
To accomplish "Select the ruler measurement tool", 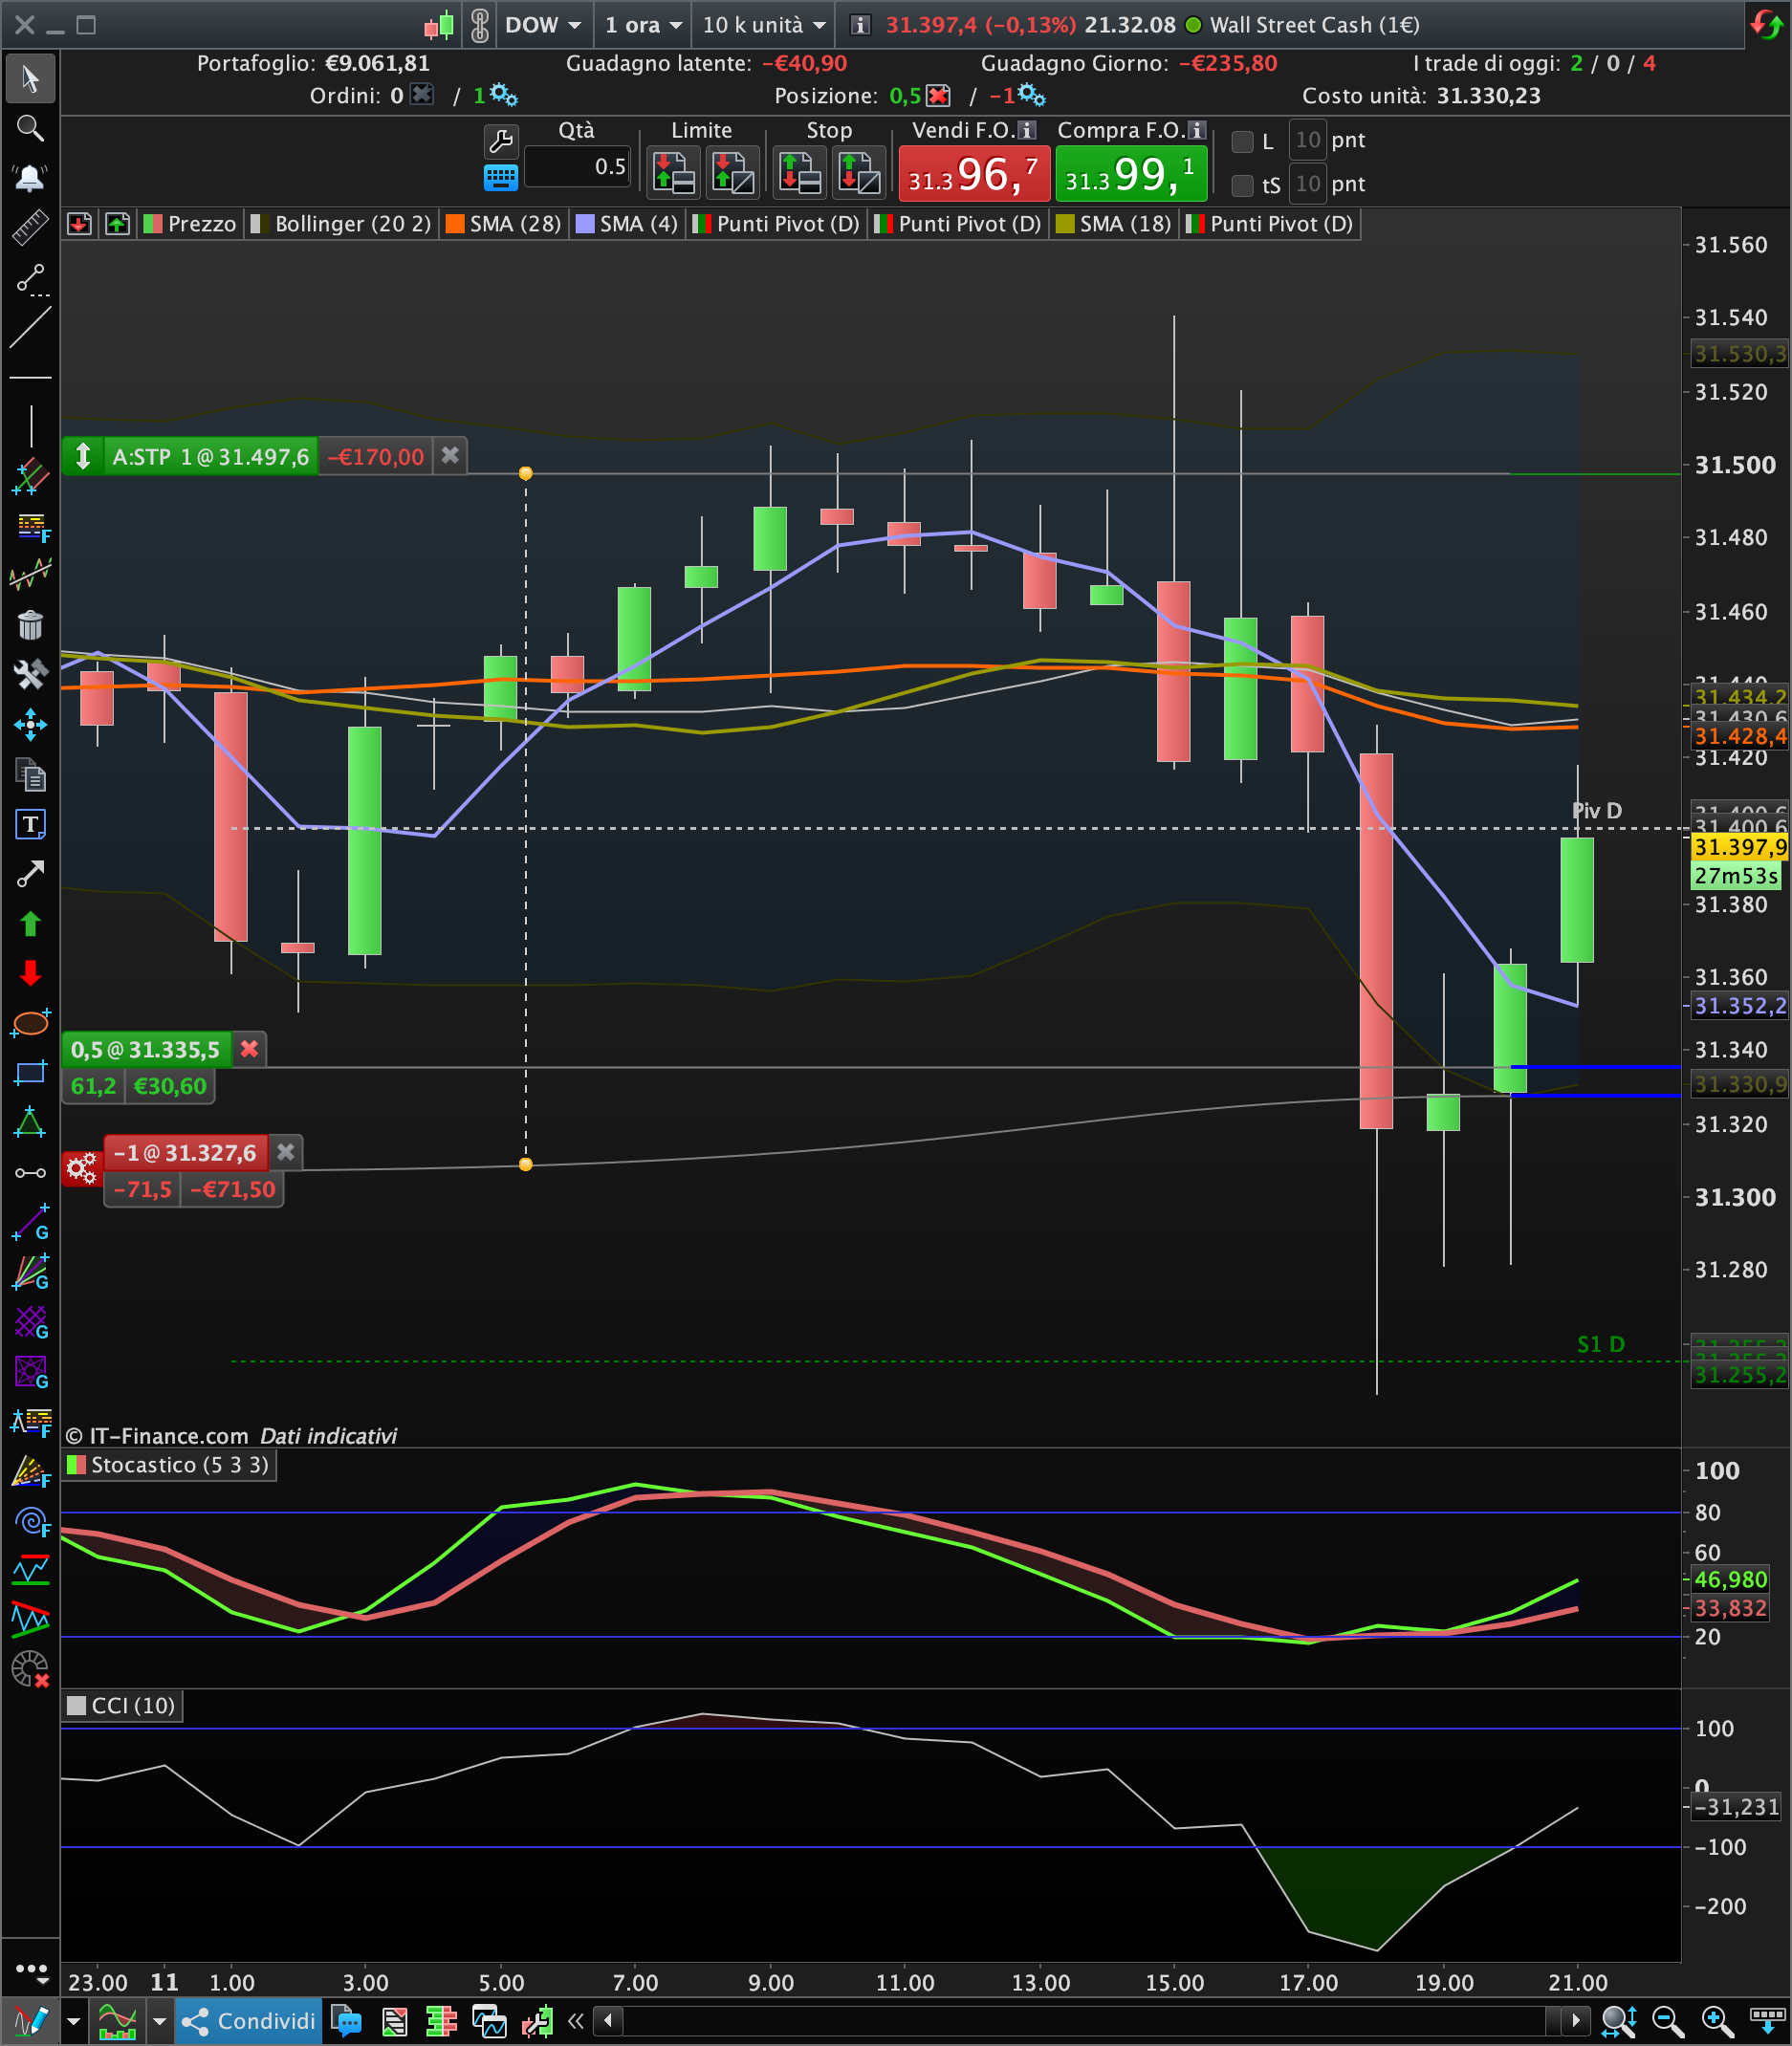I will pos(30,228).
